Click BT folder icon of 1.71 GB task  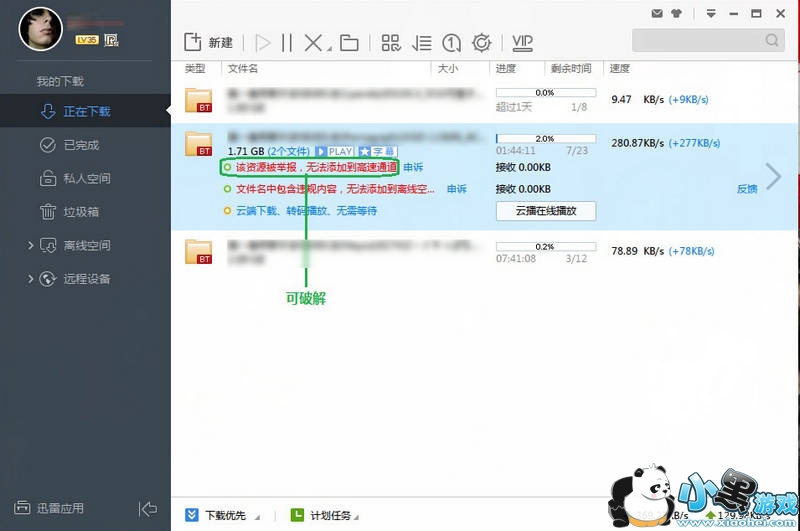(x=198, y=144)
